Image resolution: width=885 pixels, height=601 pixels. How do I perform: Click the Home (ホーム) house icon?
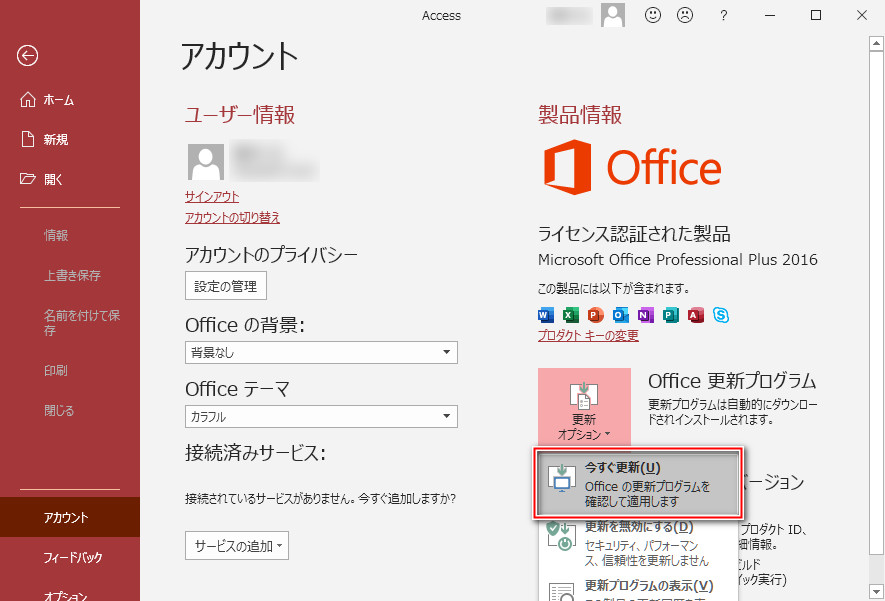click(x=28, y=99)
